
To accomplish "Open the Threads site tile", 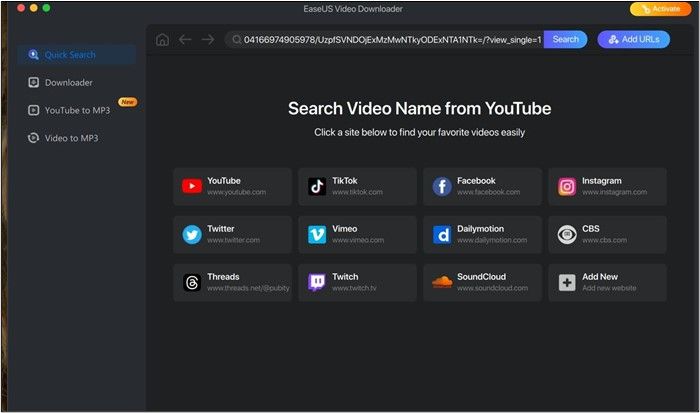I will click(x=232, y=282).
